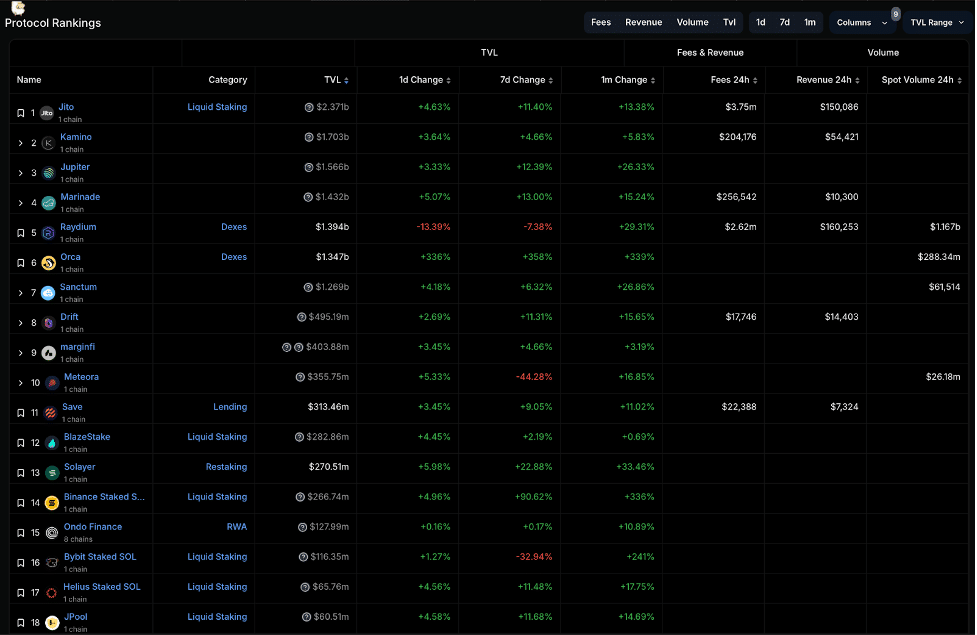Click Jito's $3.75m fees value
This screenshot has height=635, width=977.
pos(741,107)
